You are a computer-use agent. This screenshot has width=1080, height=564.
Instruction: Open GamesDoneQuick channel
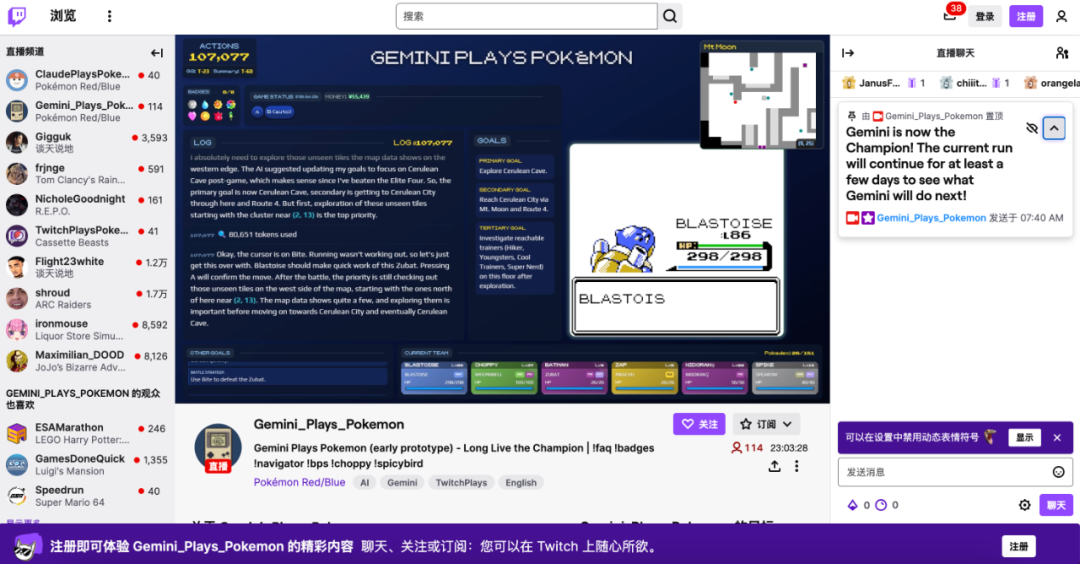point(86,464)
